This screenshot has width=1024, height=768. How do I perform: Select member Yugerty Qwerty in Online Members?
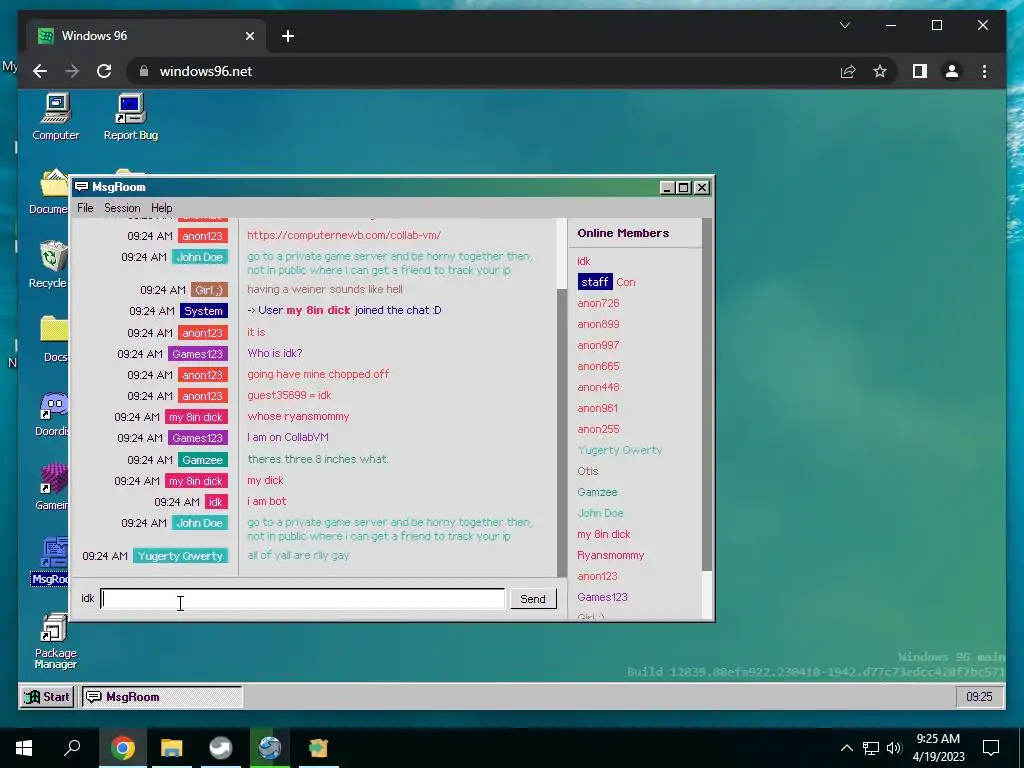620,450
